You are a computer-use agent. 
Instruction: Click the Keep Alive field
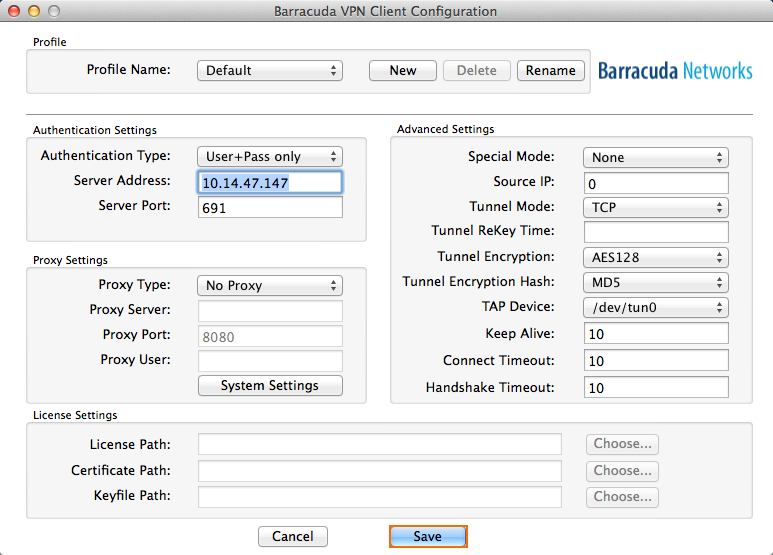(656, 334)
